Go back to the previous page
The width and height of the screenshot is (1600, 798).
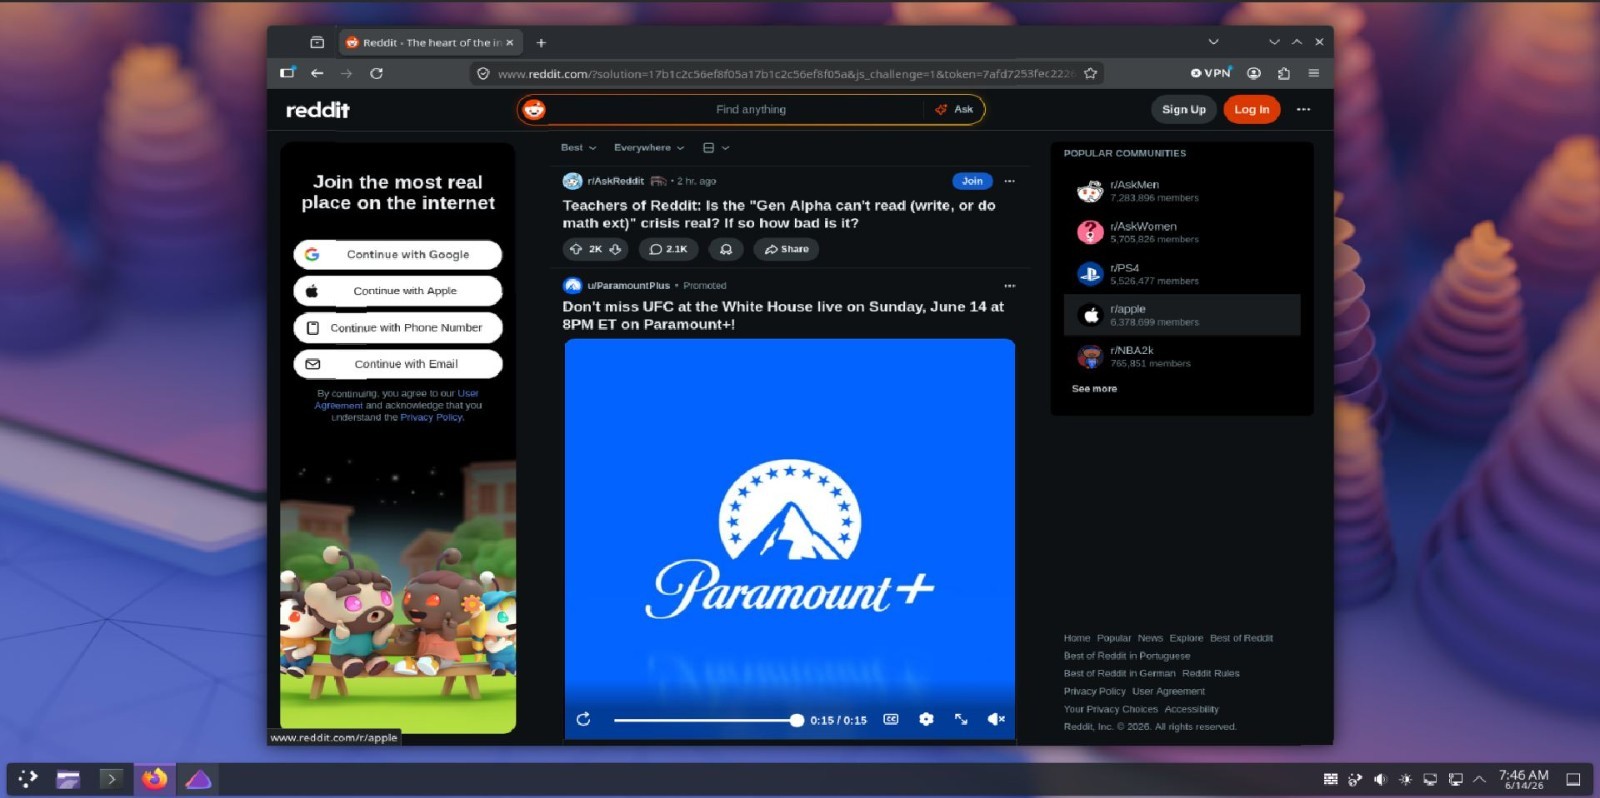(x=317, y=73)
